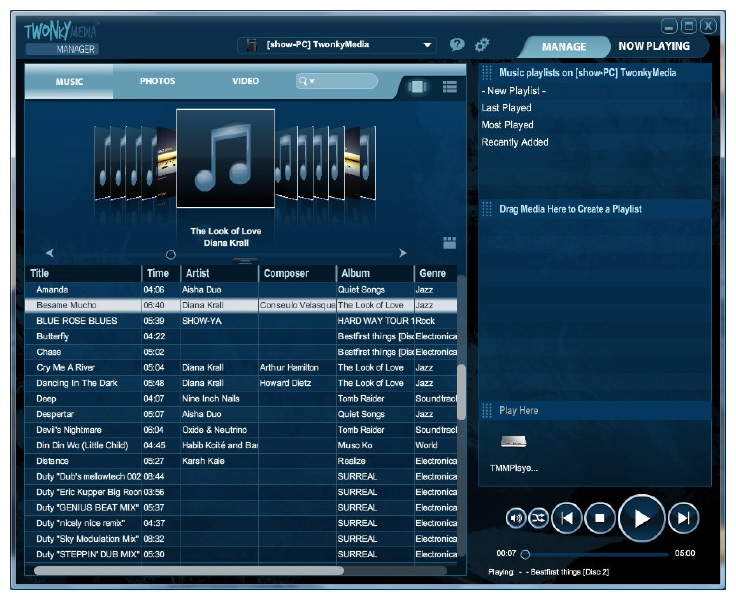Screen dimensions: 736x600
Task: Switch to list view
Action: (449, 87)
